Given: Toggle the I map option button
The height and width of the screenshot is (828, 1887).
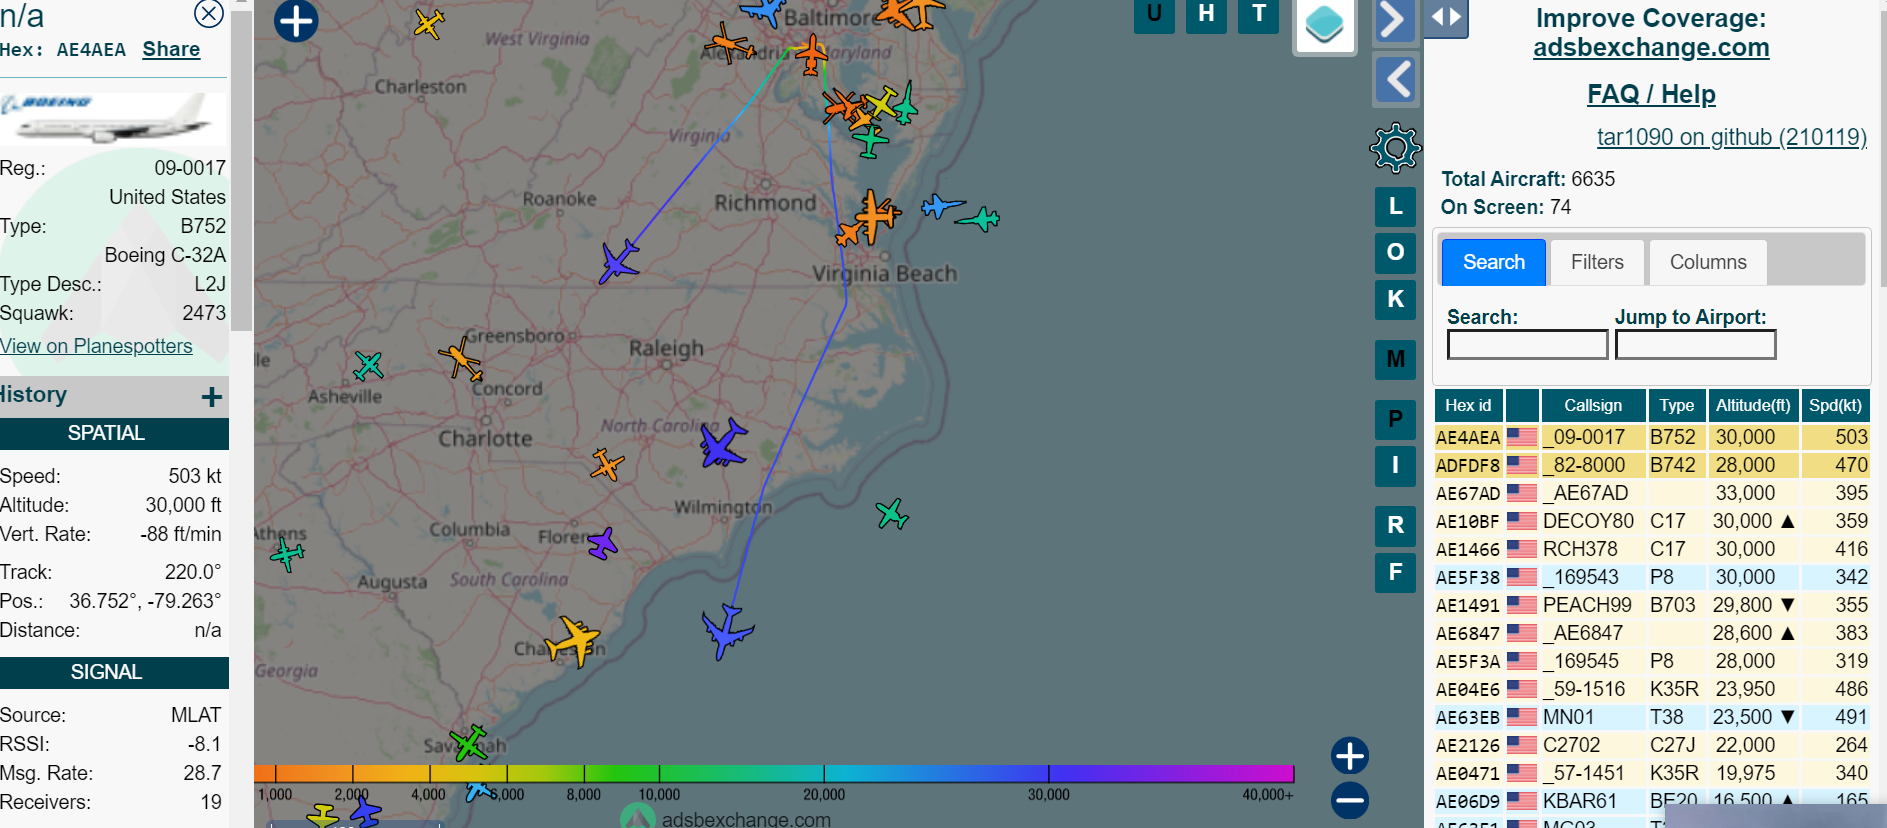Looking at the screenshot, I should (x=1395, y=465).
